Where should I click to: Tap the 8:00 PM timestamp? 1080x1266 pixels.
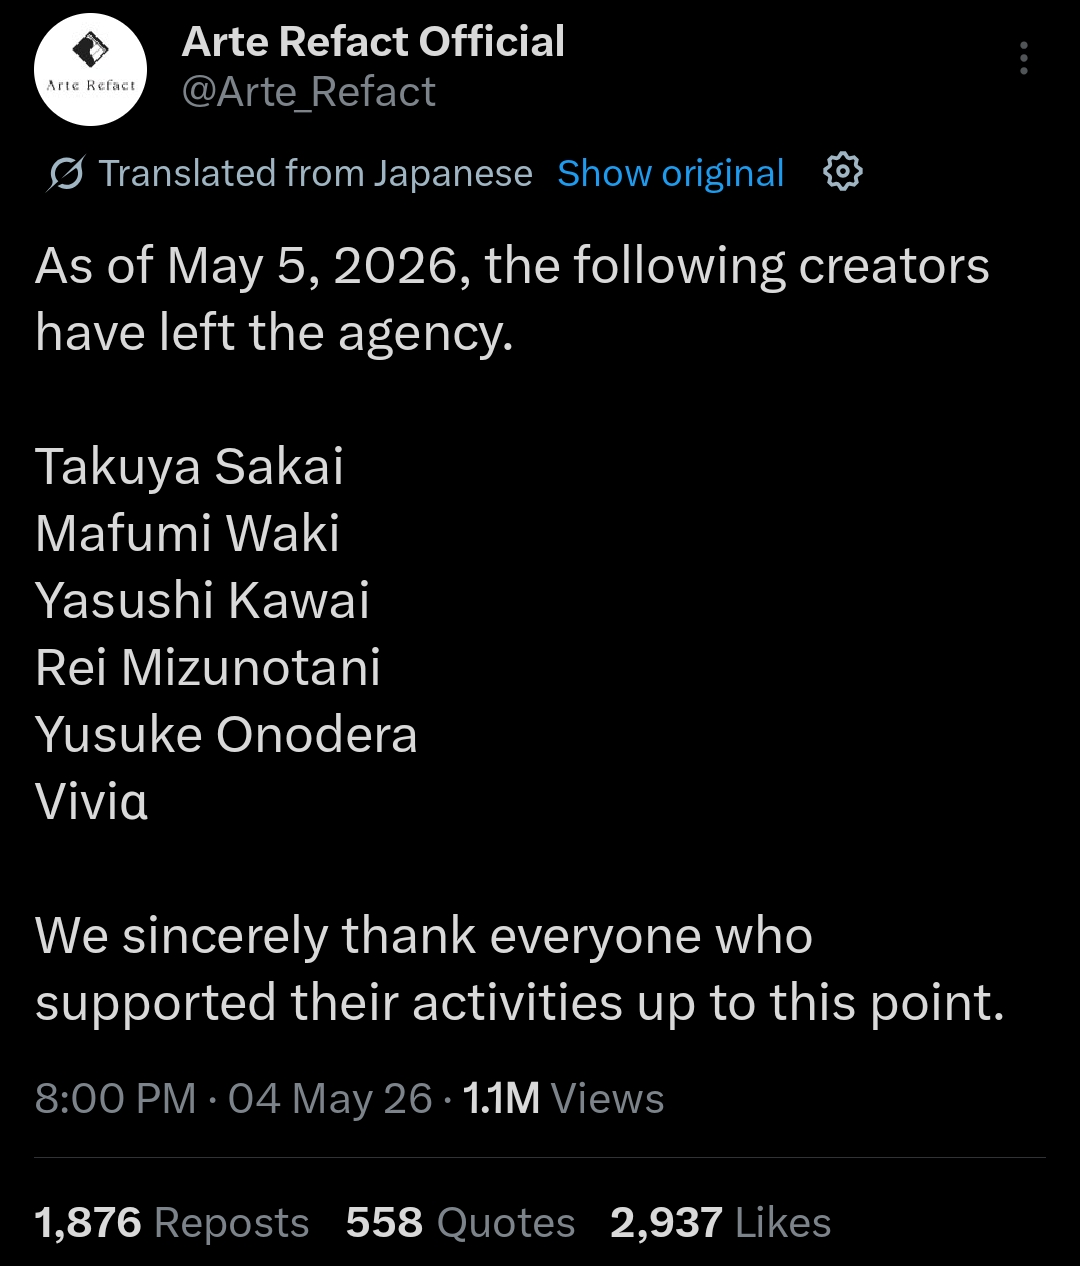pos(116,1098)
